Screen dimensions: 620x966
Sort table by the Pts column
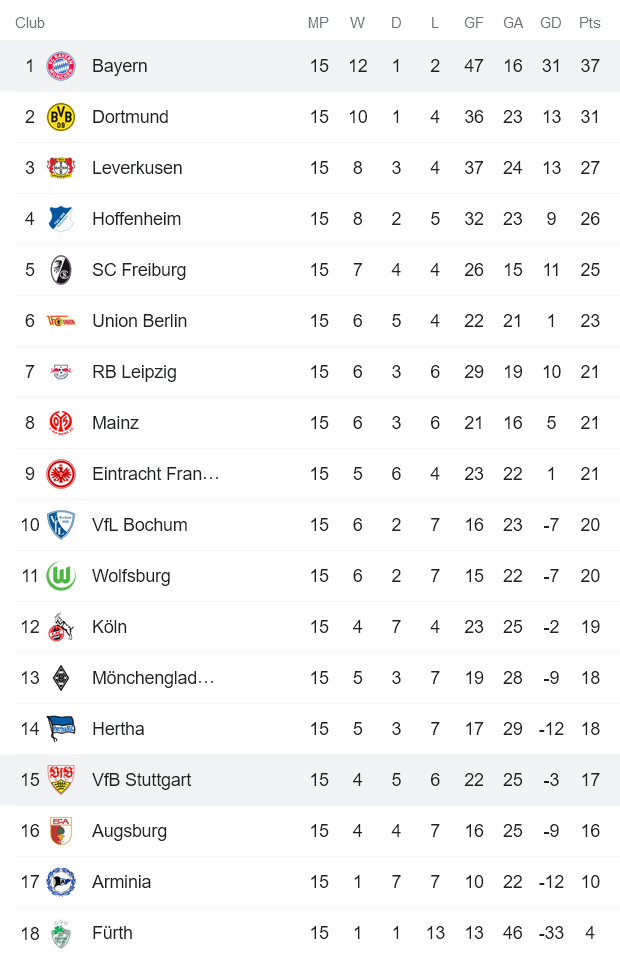click(x=590, y=22)
